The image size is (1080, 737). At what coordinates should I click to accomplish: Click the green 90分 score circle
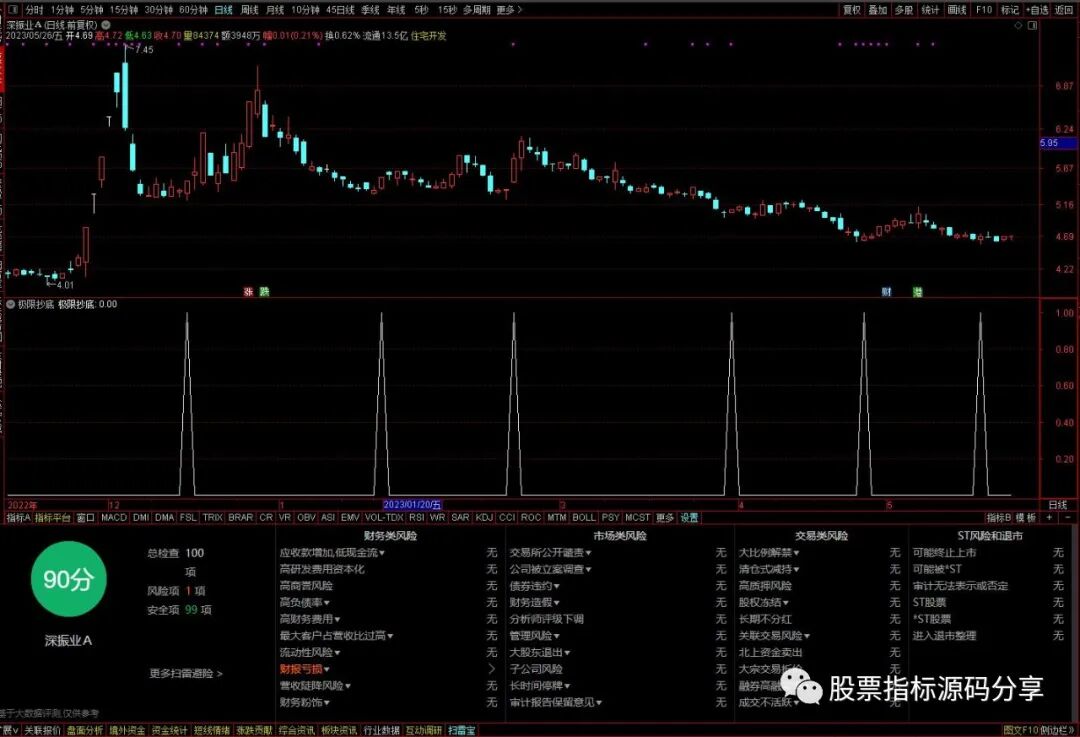[68, 579]
